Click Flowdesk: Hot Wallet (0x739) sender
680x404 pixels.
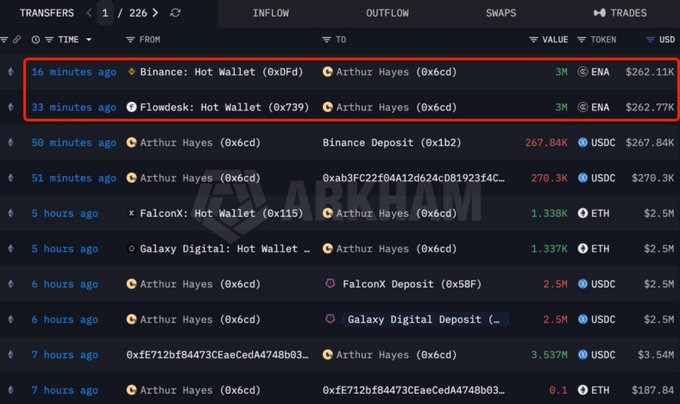click(x=224, y=107)
